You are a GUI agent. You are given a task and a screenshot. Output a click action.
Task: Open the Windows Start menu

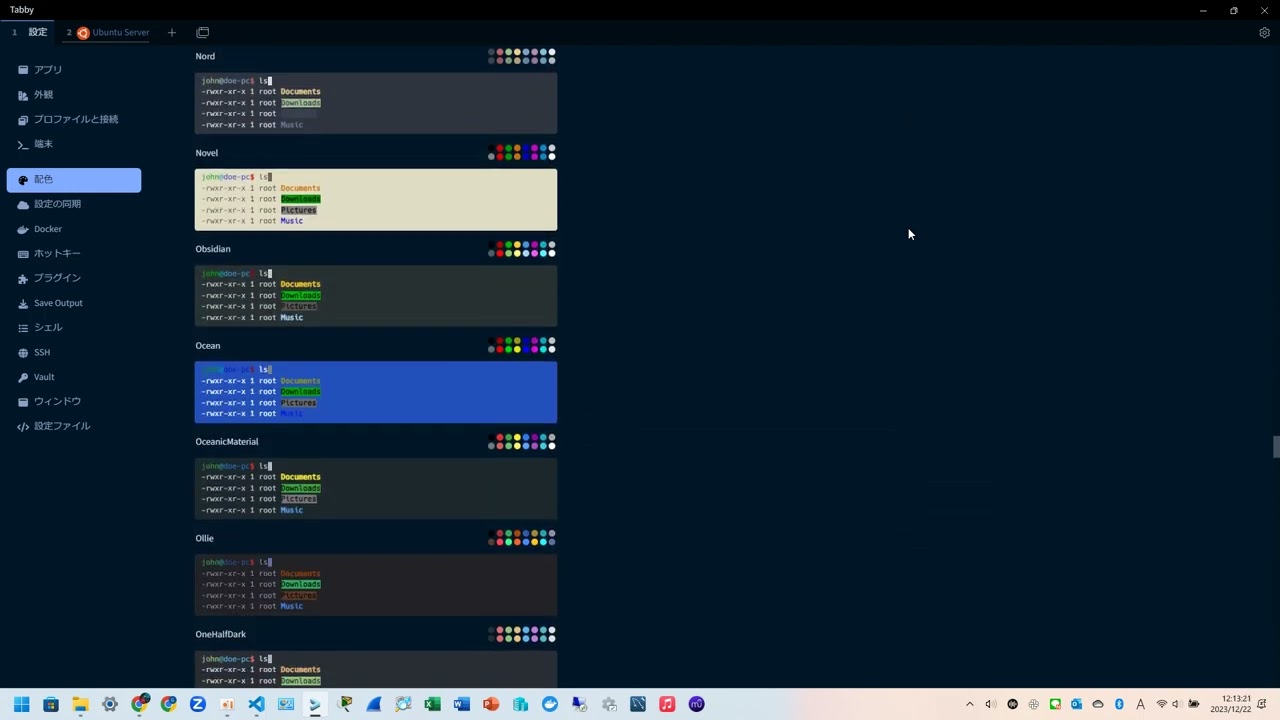(x=22, y=704)
